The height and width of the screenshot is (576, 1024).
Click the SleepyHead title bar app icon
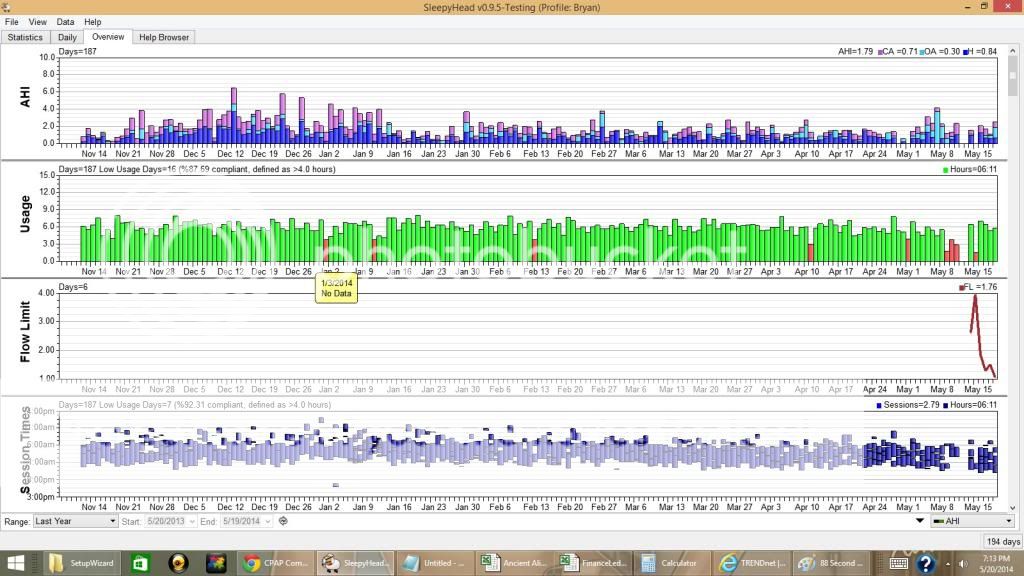pyautogui.click(x=6, y=7)
